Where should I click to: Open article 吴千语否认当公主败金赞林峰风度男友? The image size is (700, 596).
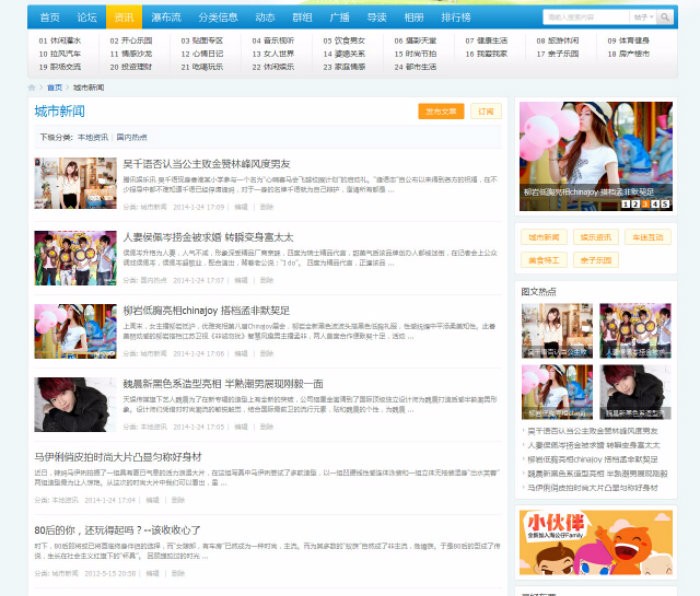pyautogui.click(x=207, y=164)
